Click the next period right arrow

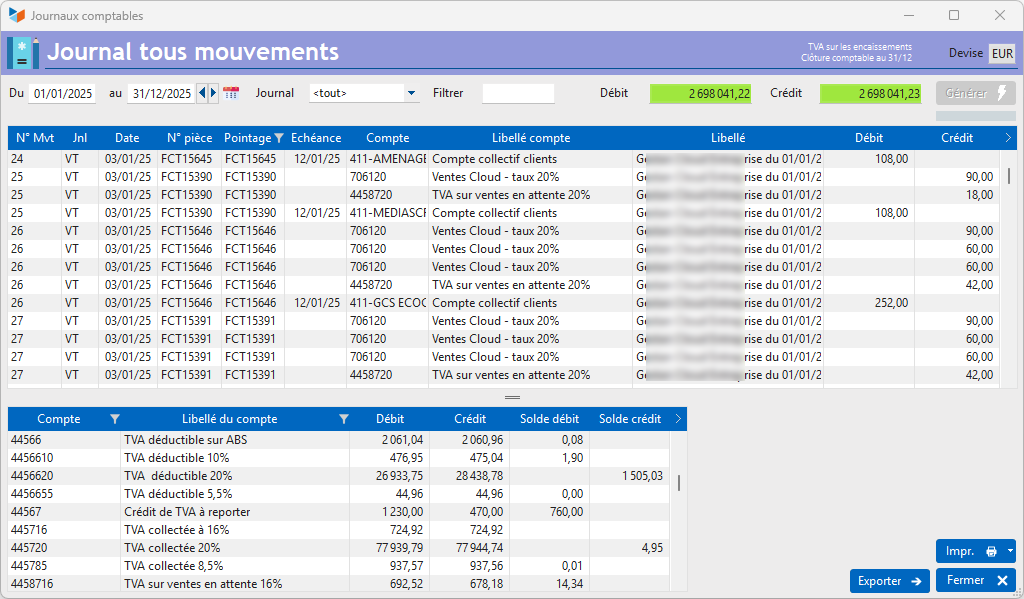pos(213,93)
